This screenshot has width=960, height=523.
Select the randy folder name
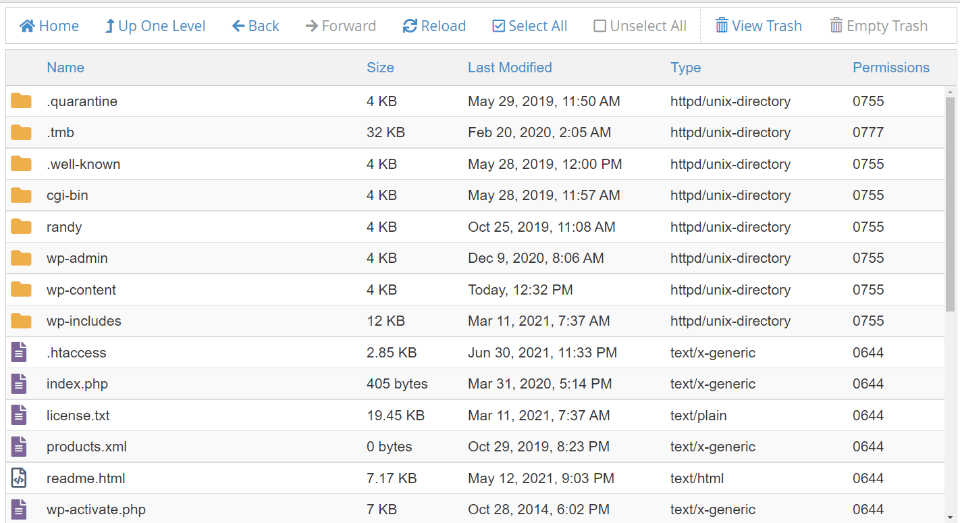(64, 227)
